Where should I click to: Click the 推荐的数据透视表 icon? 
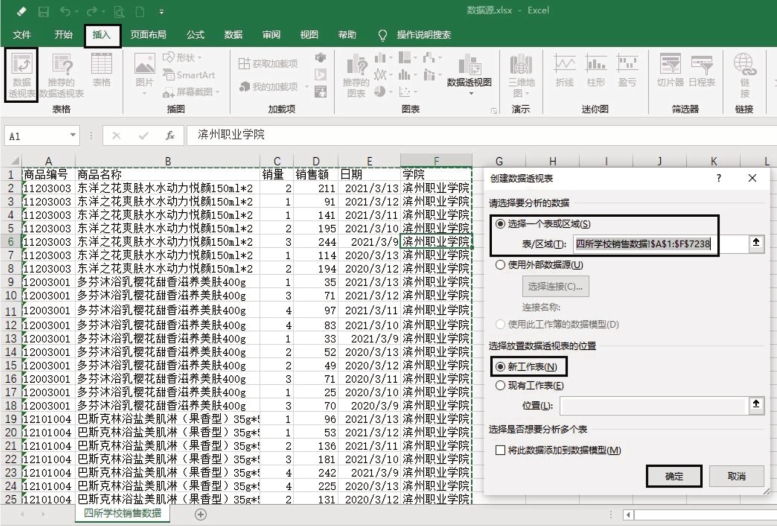click(x=61, y=74)
